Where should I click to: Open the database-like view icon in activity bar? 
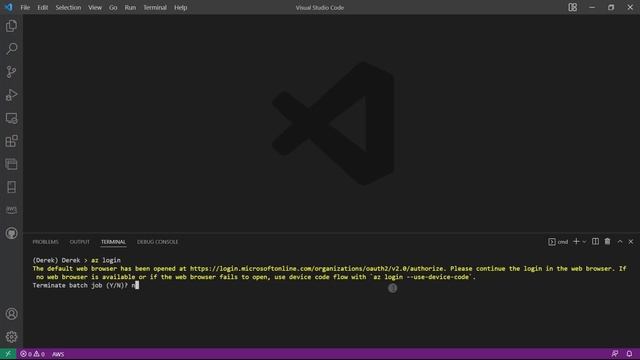pyautogui.click(x=11, y=164)
